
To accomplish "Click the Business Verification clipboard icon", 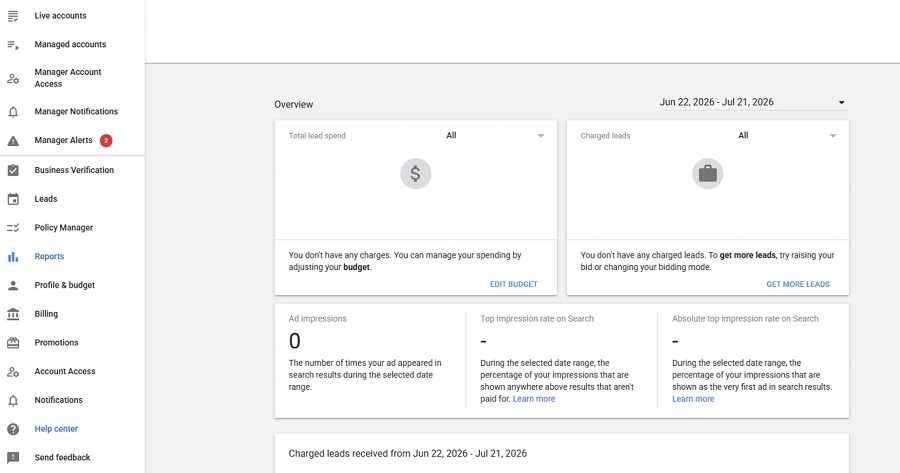I will [13, 170].
